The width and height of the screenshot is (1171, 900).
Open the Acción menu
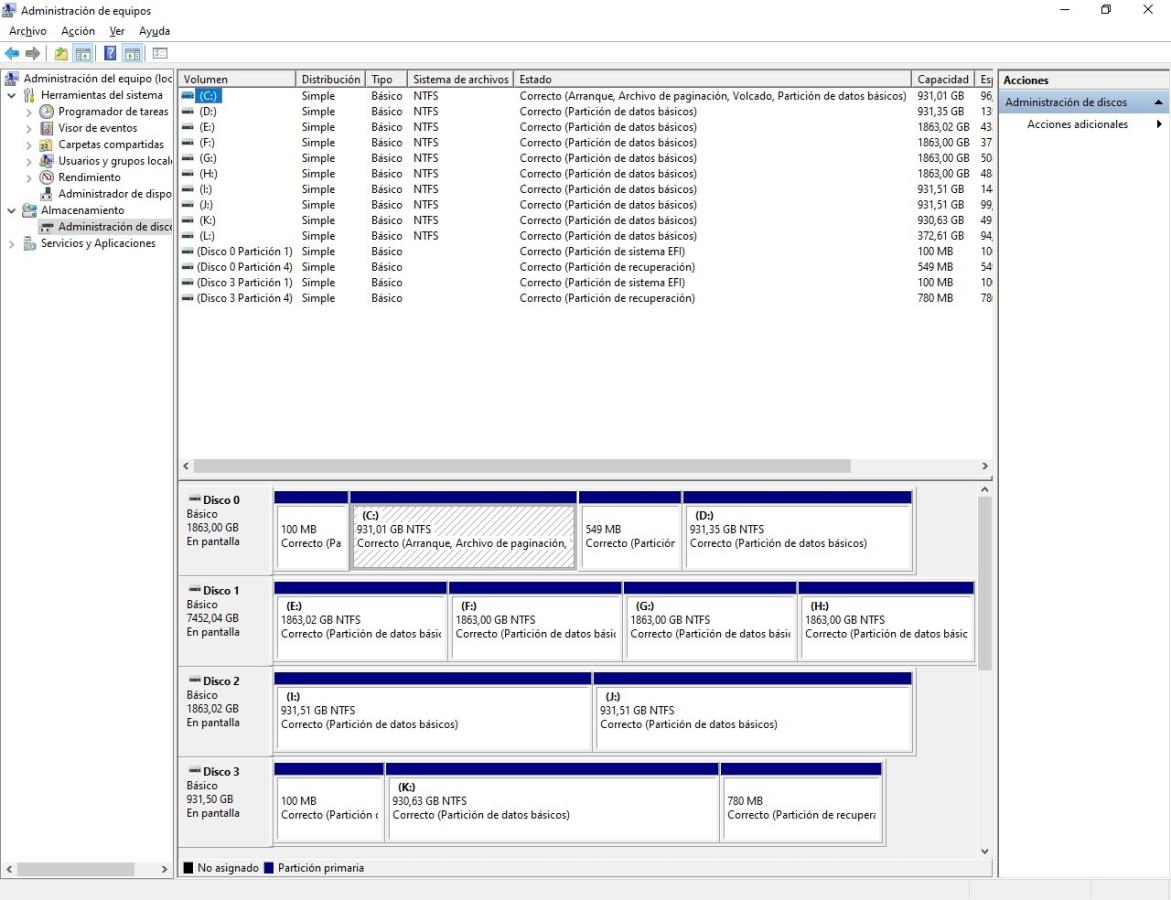click(x=78, y=31)
